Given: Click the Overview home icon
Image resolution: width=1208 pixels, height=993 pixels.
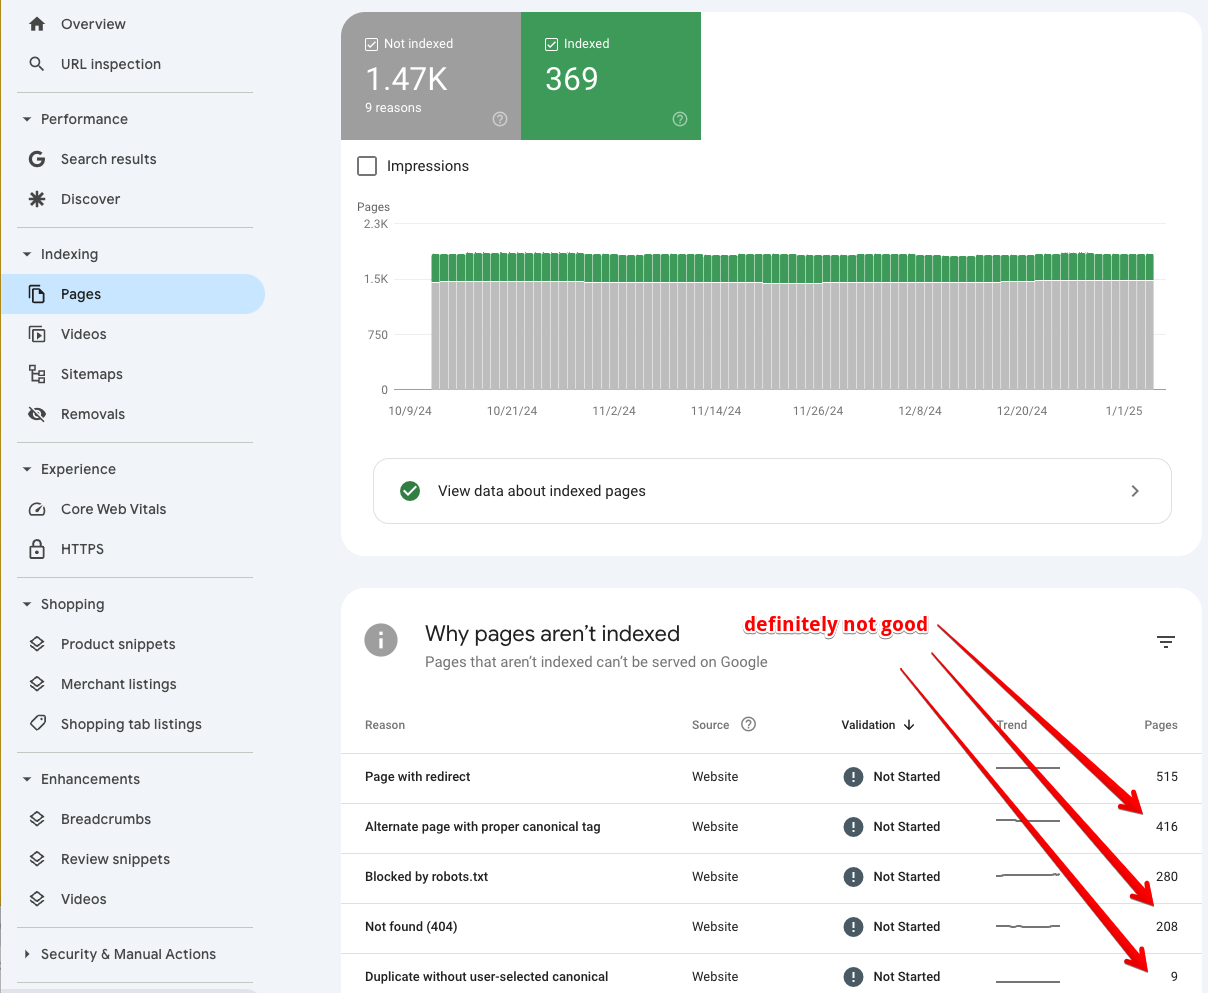Looking at the screenshot, I should [37, 24].
